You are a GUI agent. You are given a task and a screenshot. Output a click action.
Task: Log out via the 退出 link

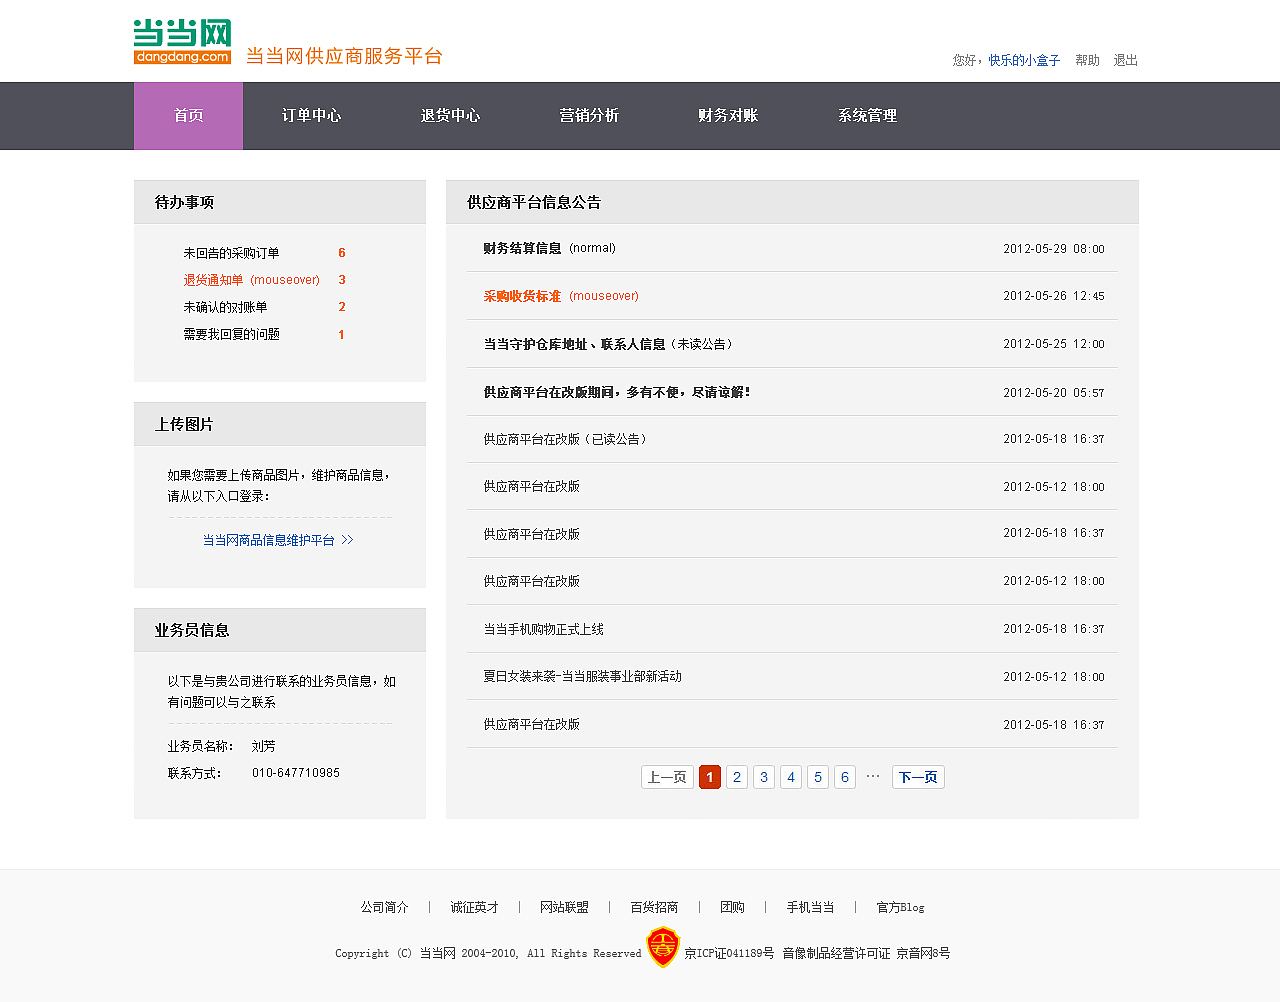(x=1124, y=59)
